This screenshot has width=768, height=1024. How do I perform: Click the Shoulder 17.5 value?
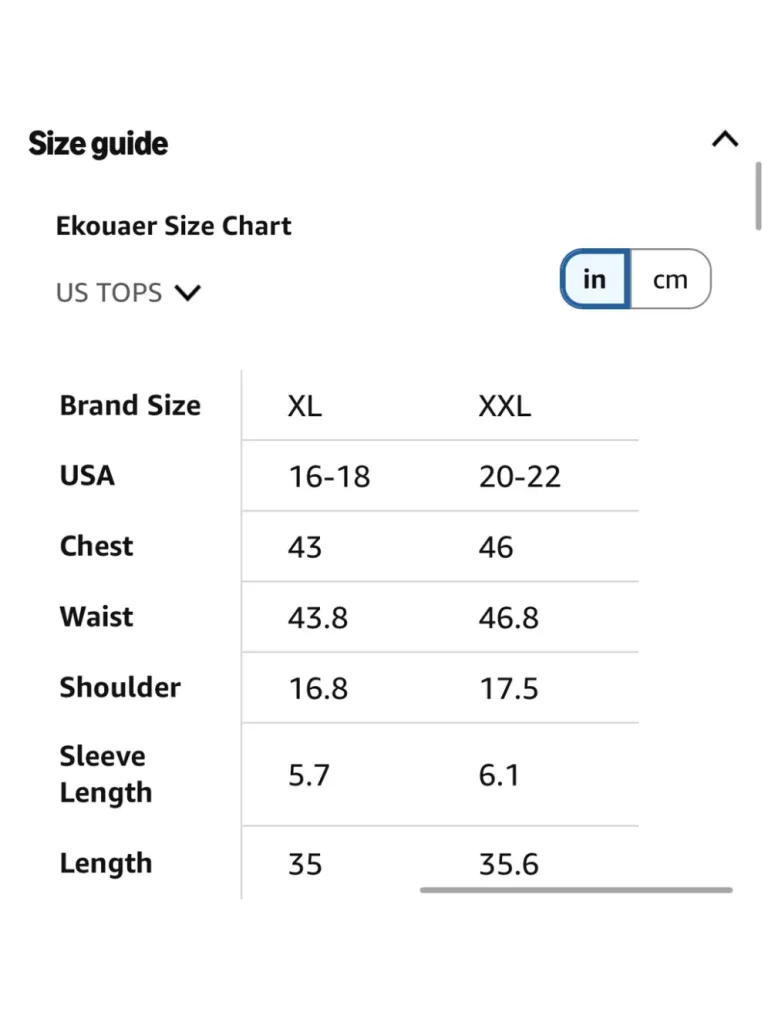[x=509, y=689]
